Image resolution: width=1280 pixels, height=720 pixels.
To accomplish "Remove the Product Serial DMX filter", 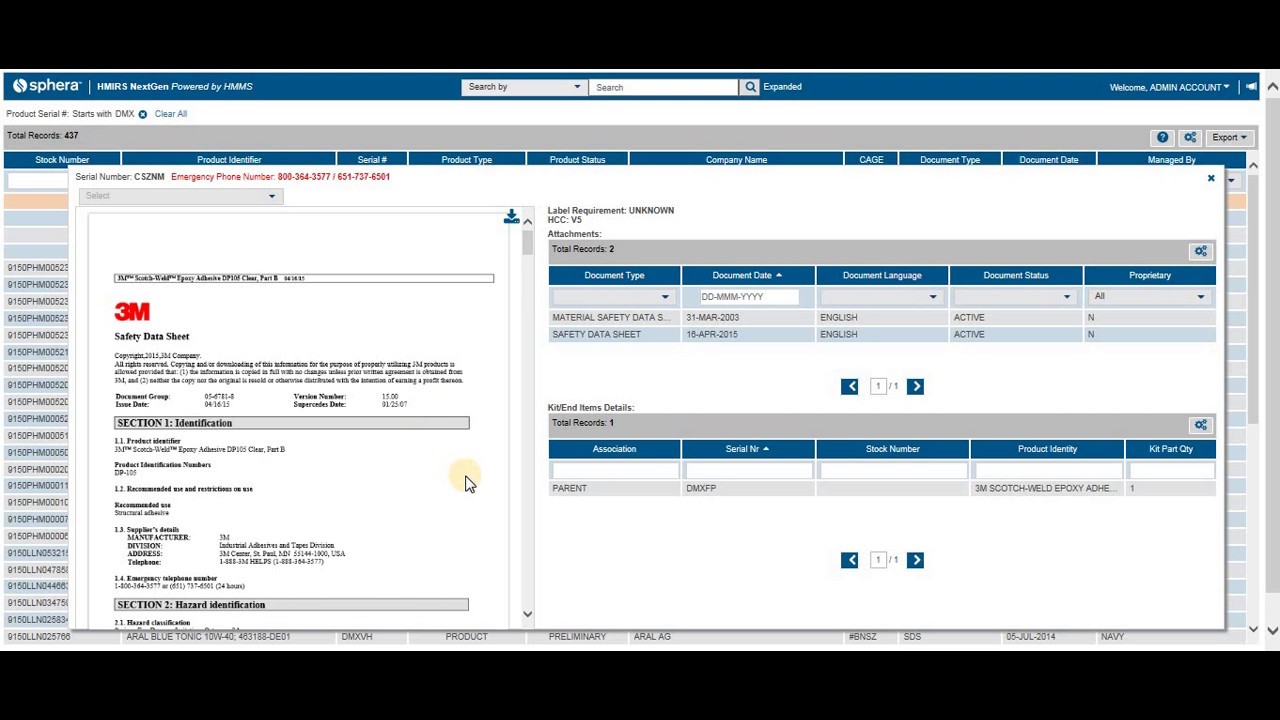I will 142,114.
